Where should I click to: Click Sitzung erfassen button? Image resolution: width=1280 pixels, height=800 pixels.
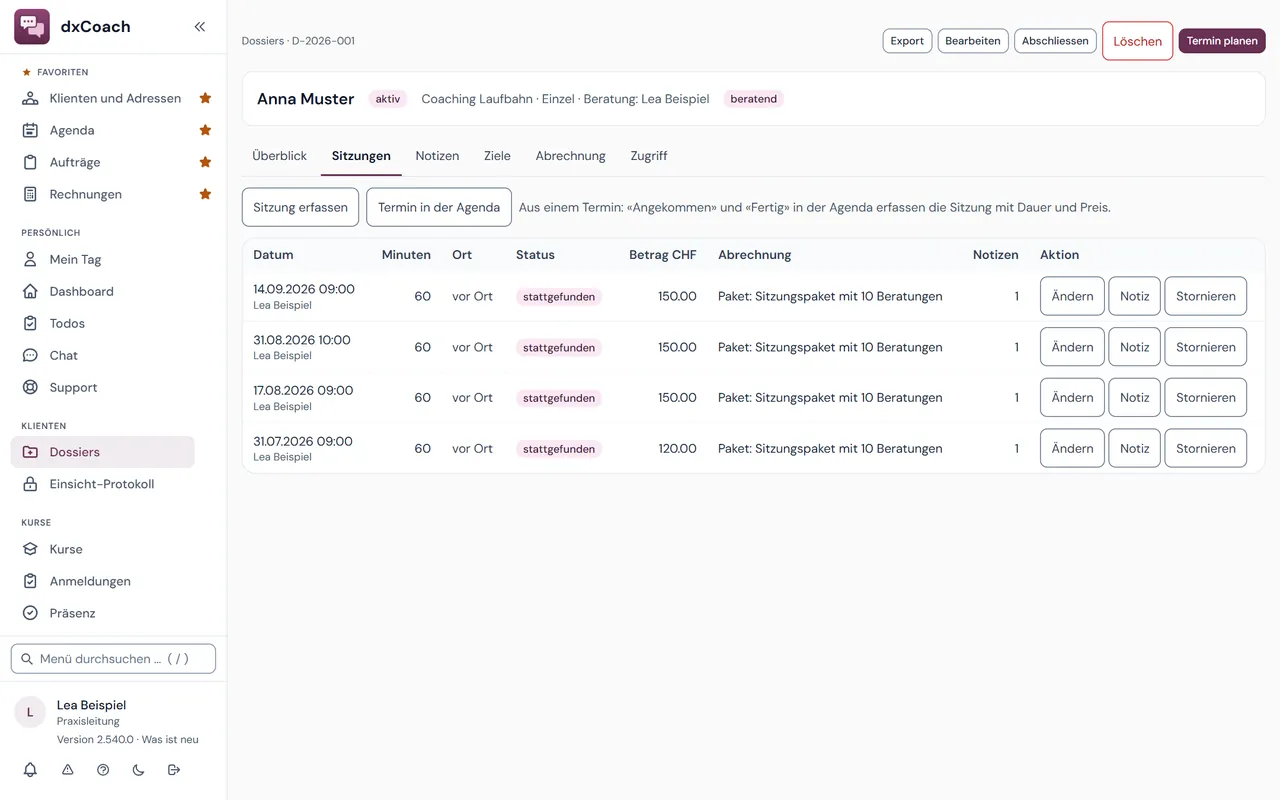point(300,207)
